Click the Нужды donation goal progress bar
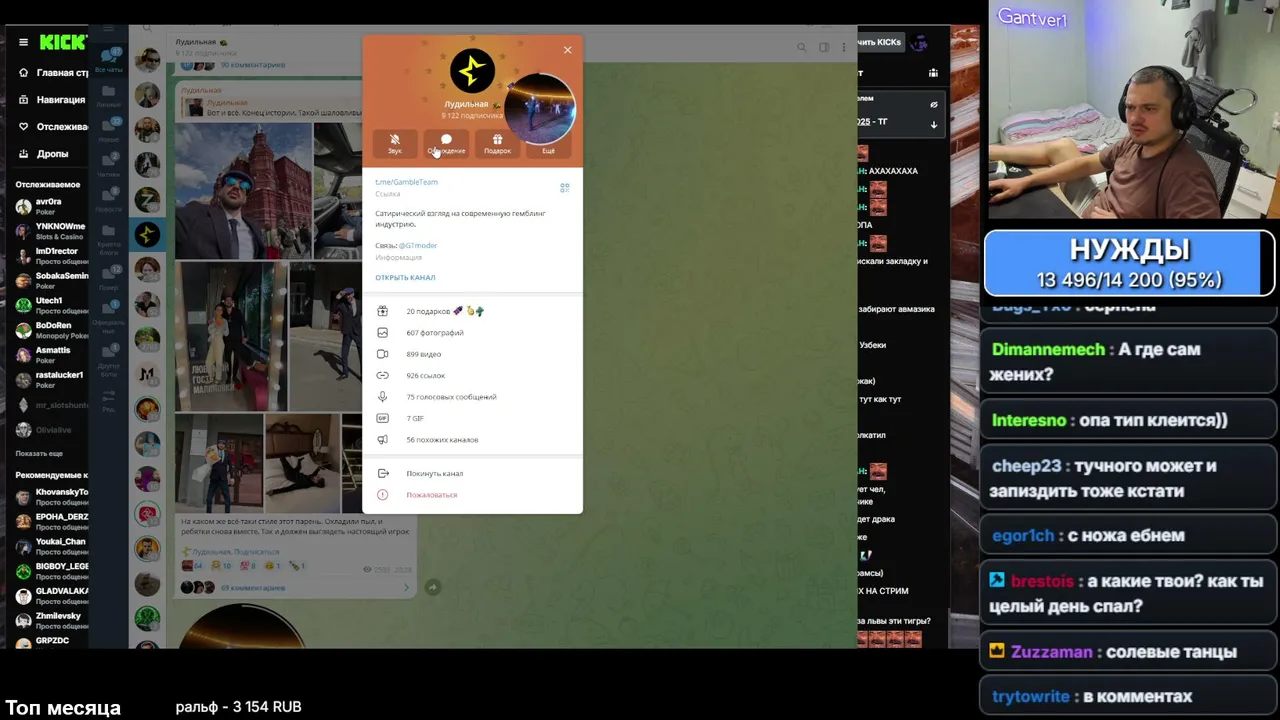The width and height of the screenshot is (1280, 720). [1129, 264]
